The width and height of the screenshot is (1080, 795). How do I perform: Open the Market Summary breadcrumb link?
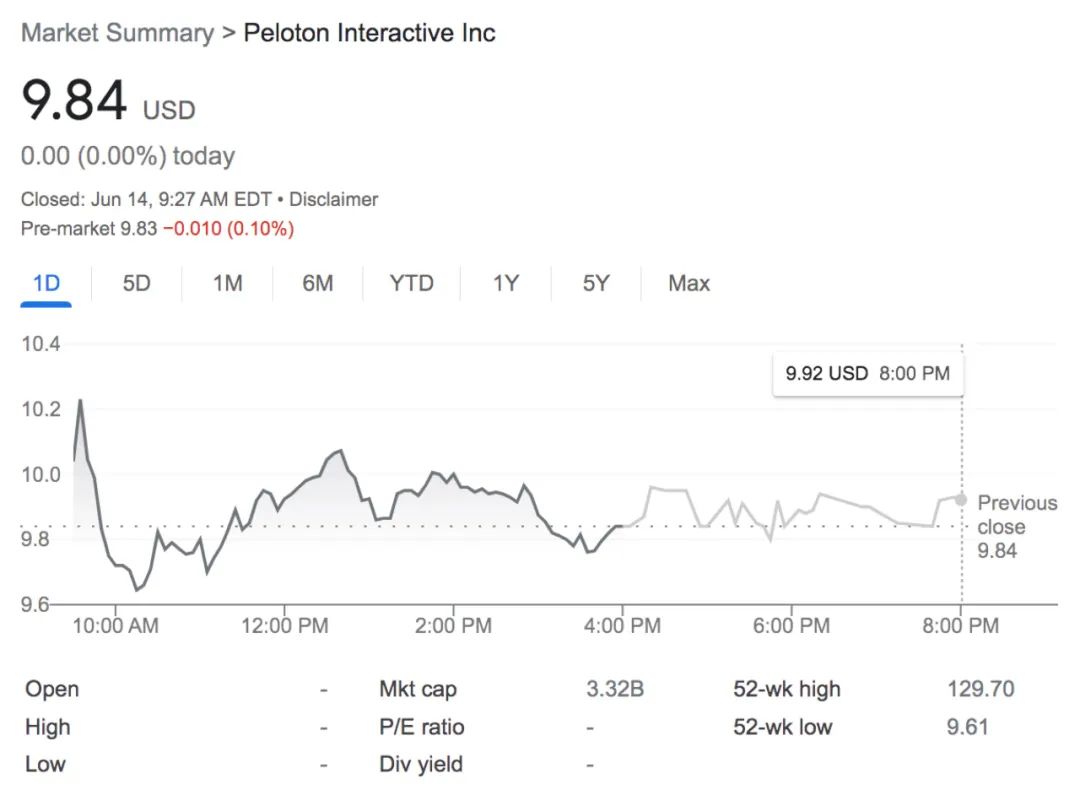tap(118, 33)
